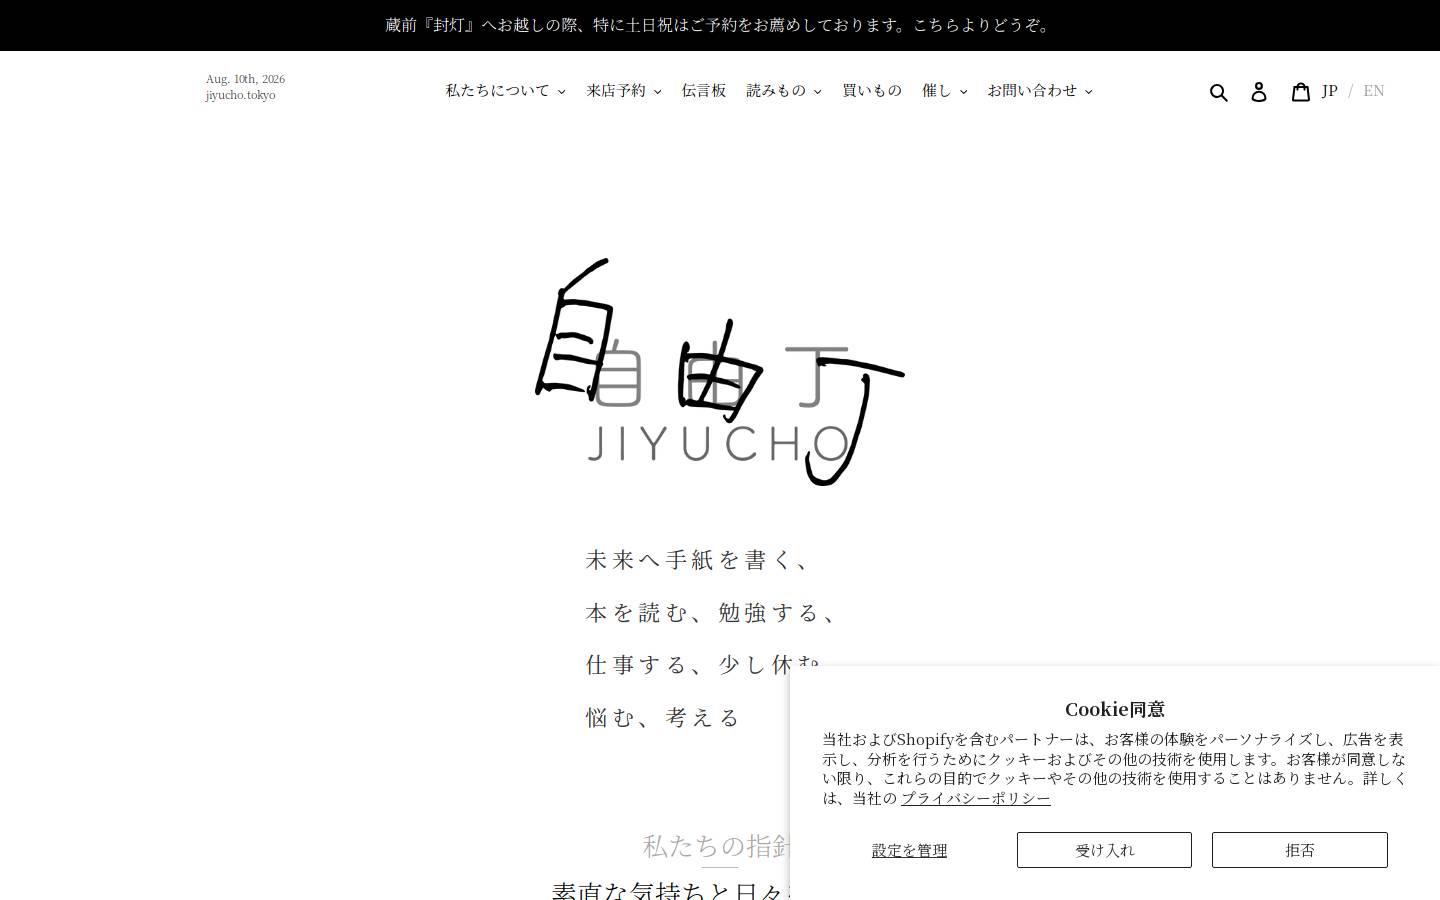Switch language to EN
Image resolution: width=1440 pixels, height=900 pixels.
coord(1374,91)
